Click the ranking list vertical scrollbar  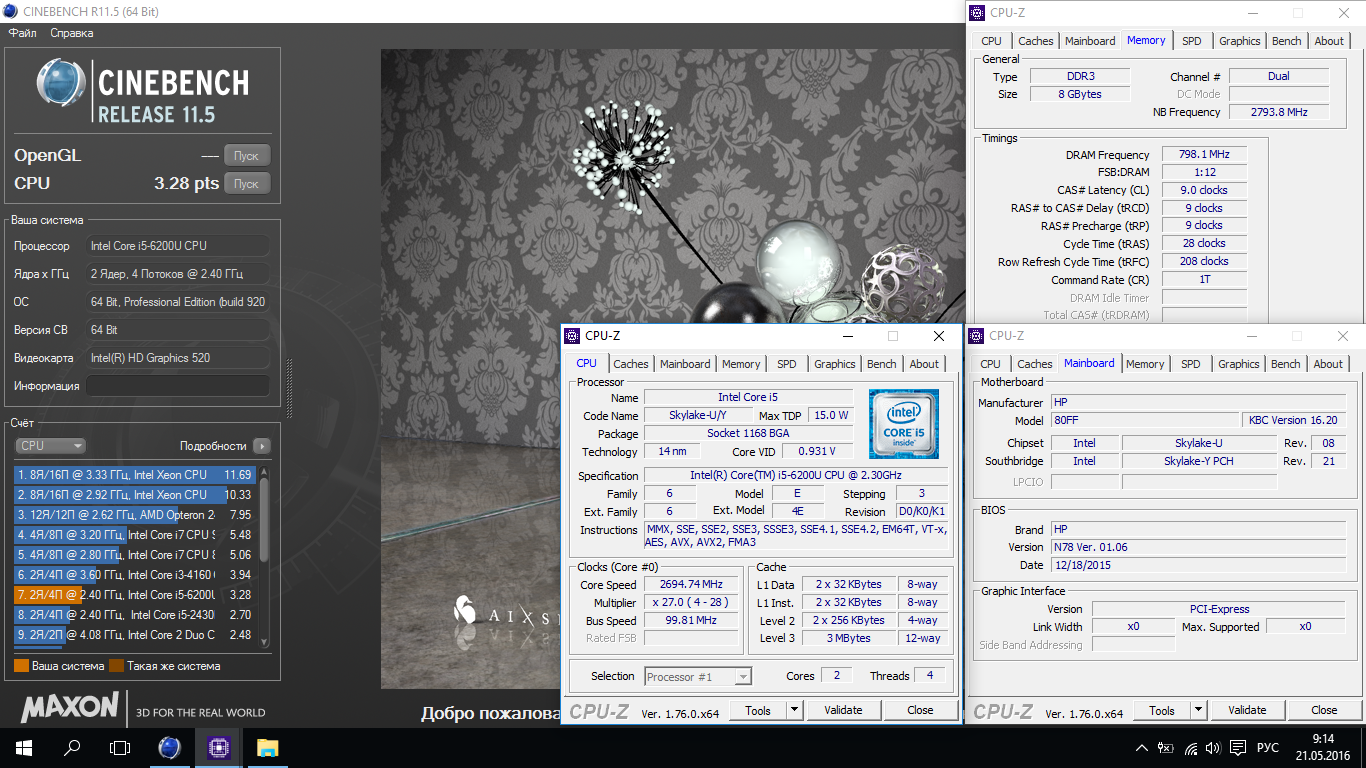click(x=264, y=555)
